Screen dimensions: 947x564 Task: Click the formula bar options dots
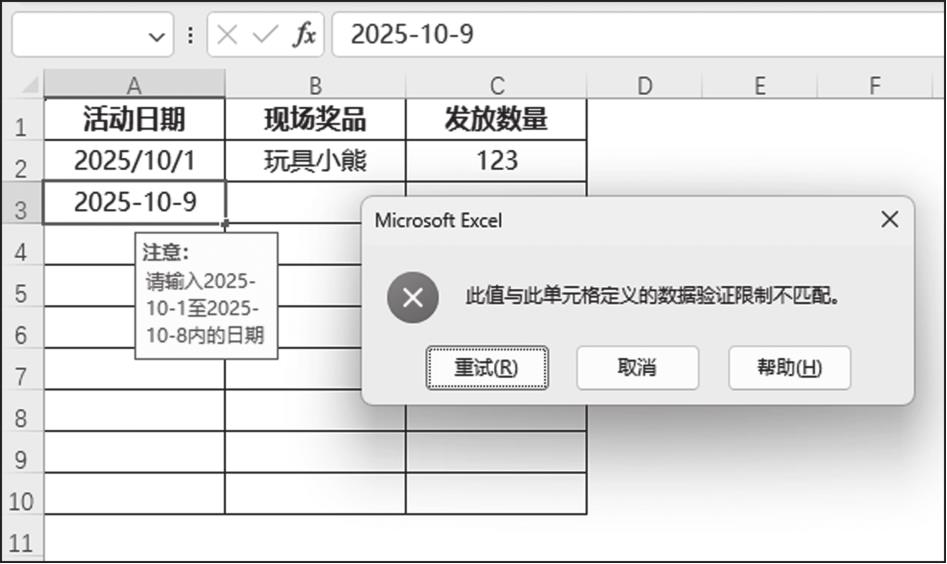[190, 35]
